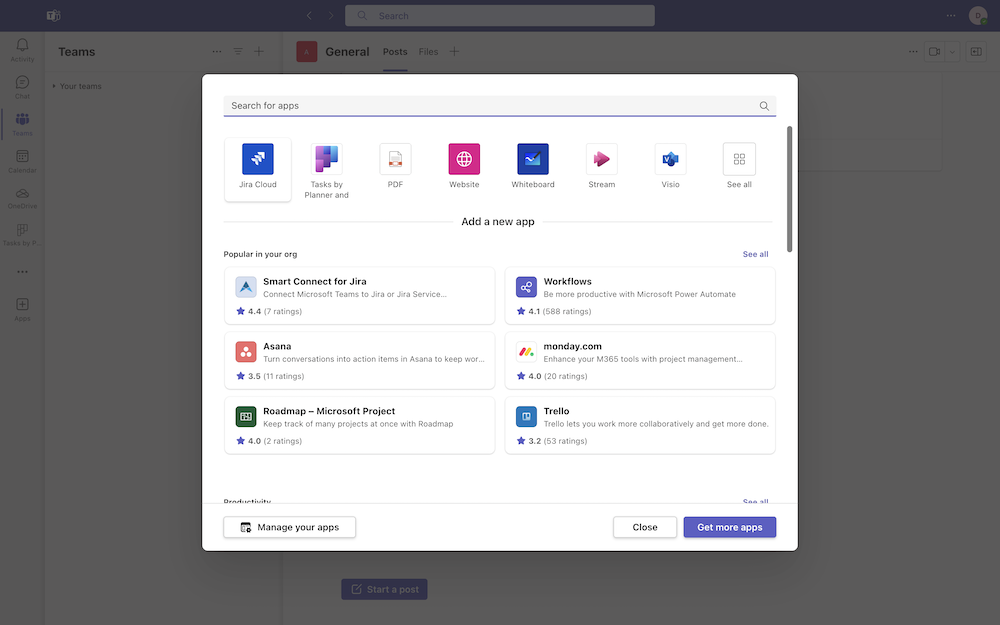The height and width of the screenshot is (625, 1000).
Task: Click Start a post button
Action: click(x=385, y=589)
